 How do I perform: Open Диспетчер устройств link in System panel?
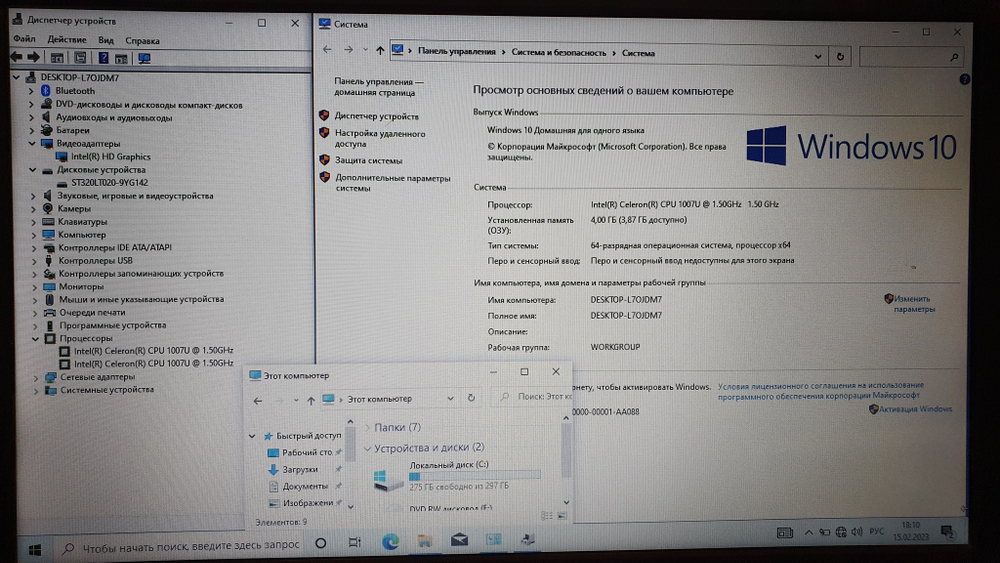click(x=377, y=117)
